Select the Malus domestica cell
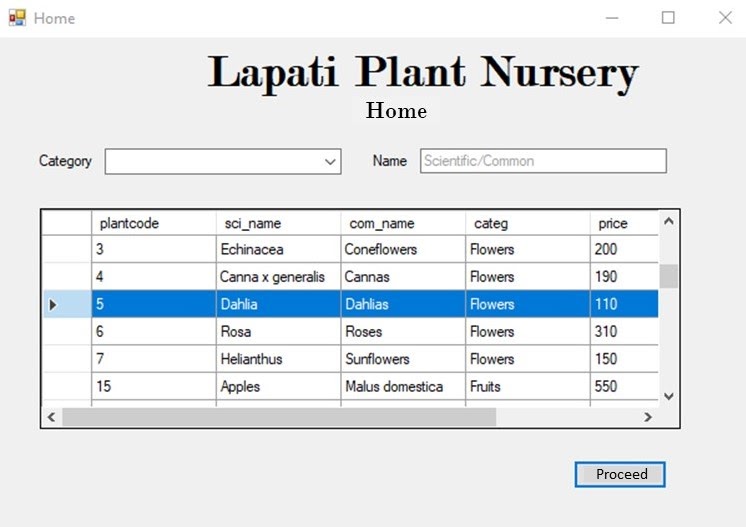Screen dimensions: 746x527 pos(402,387)
